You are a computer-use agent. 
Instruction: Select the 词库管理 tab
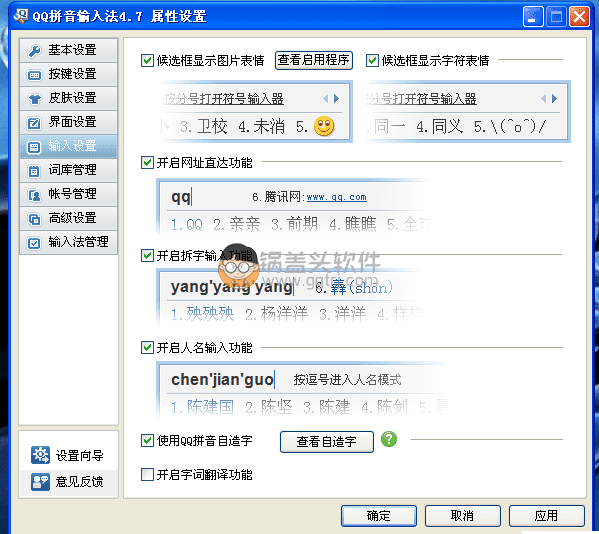pos(68,170)
